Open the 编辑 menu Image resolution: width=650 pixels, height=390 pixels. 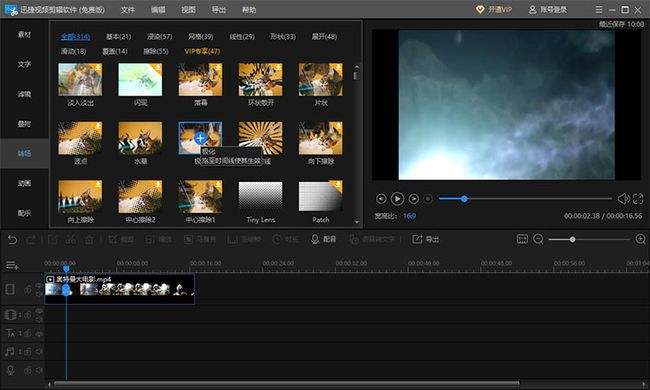click(x=158, y=10)
